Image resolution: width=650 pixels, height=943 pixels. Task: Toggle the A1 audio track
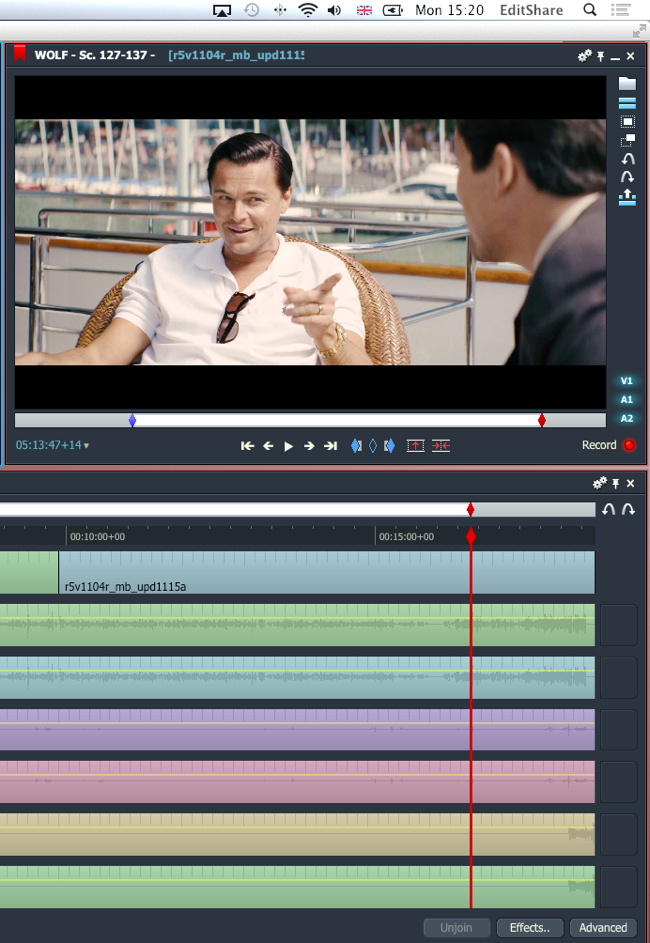(x=627, y=399)
